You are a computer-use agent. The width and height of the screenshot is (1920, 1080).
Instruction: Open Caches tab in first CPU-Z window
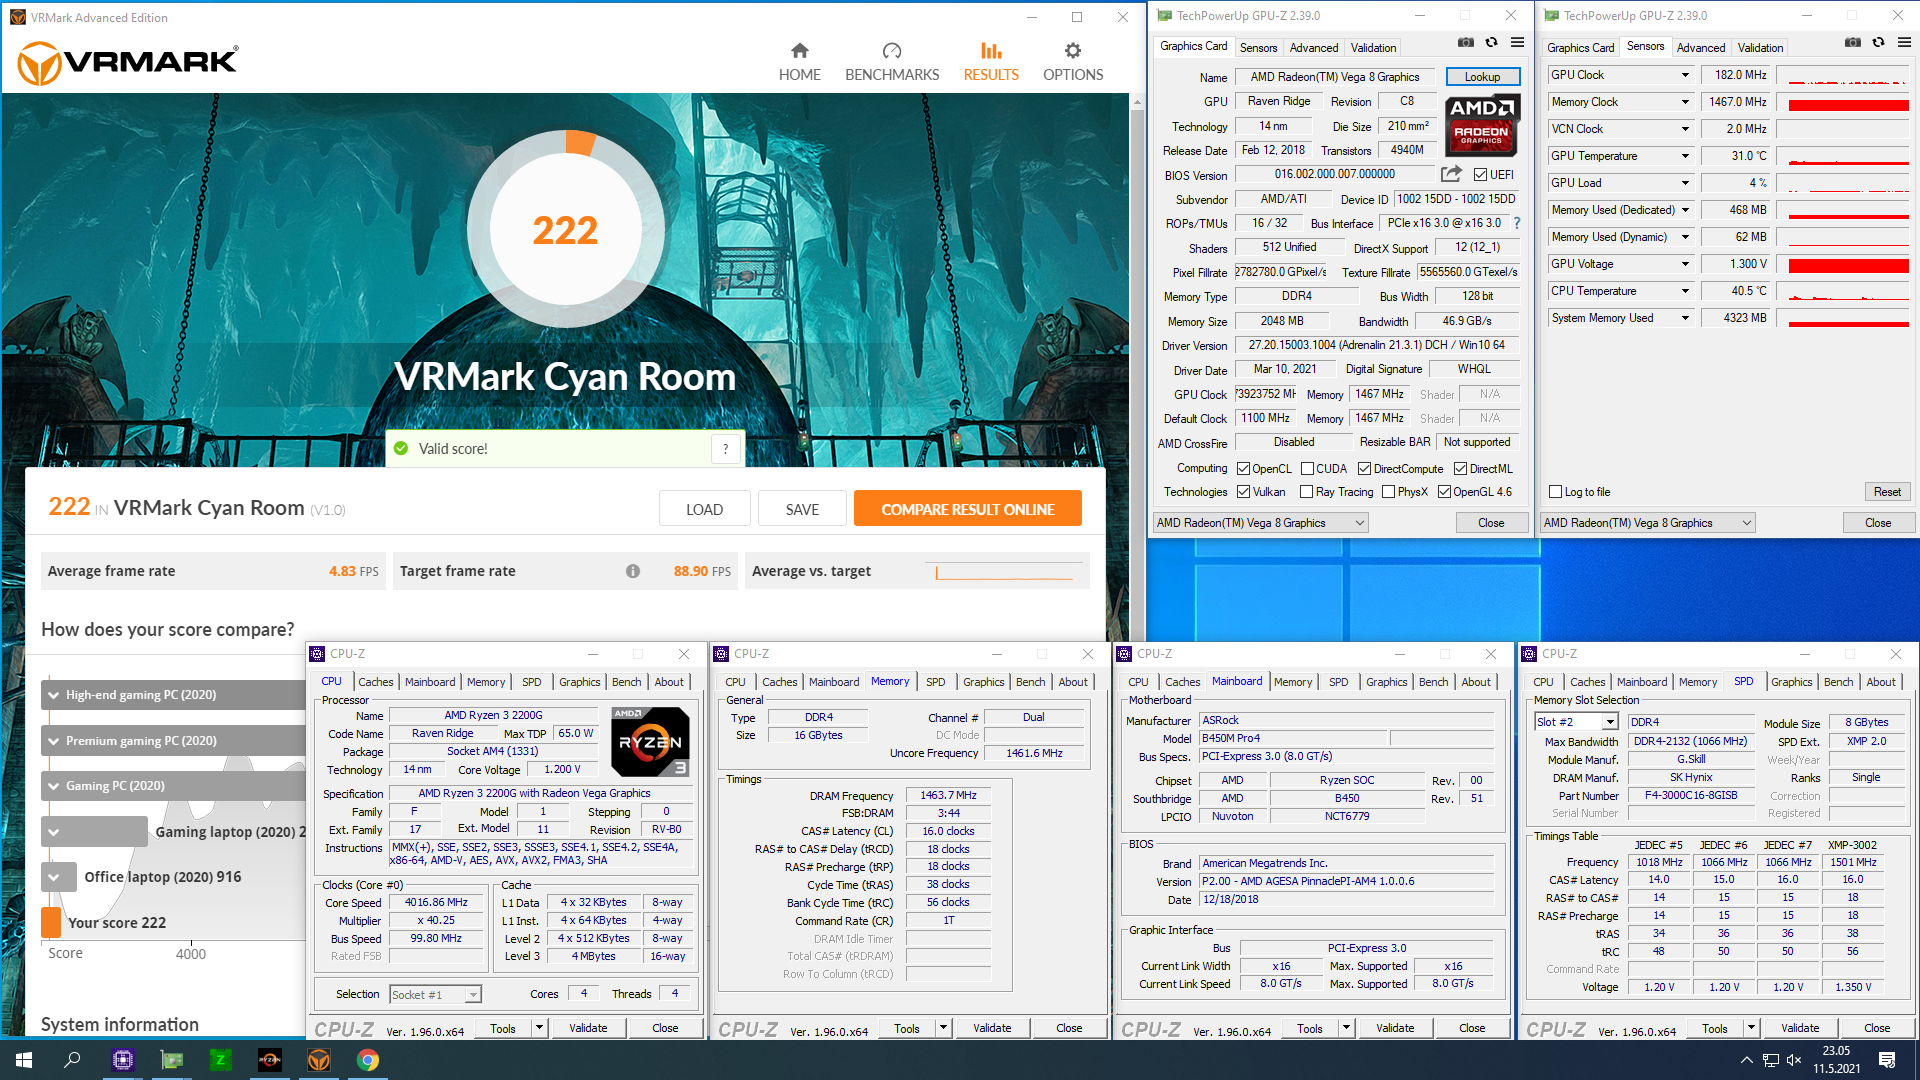coord(376,682)
